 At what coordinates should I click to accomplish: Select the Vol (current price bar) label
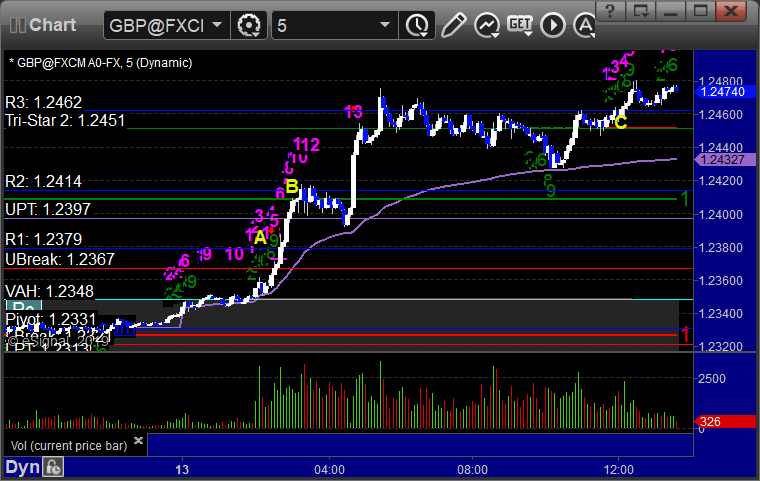click(x=69, y=446)
